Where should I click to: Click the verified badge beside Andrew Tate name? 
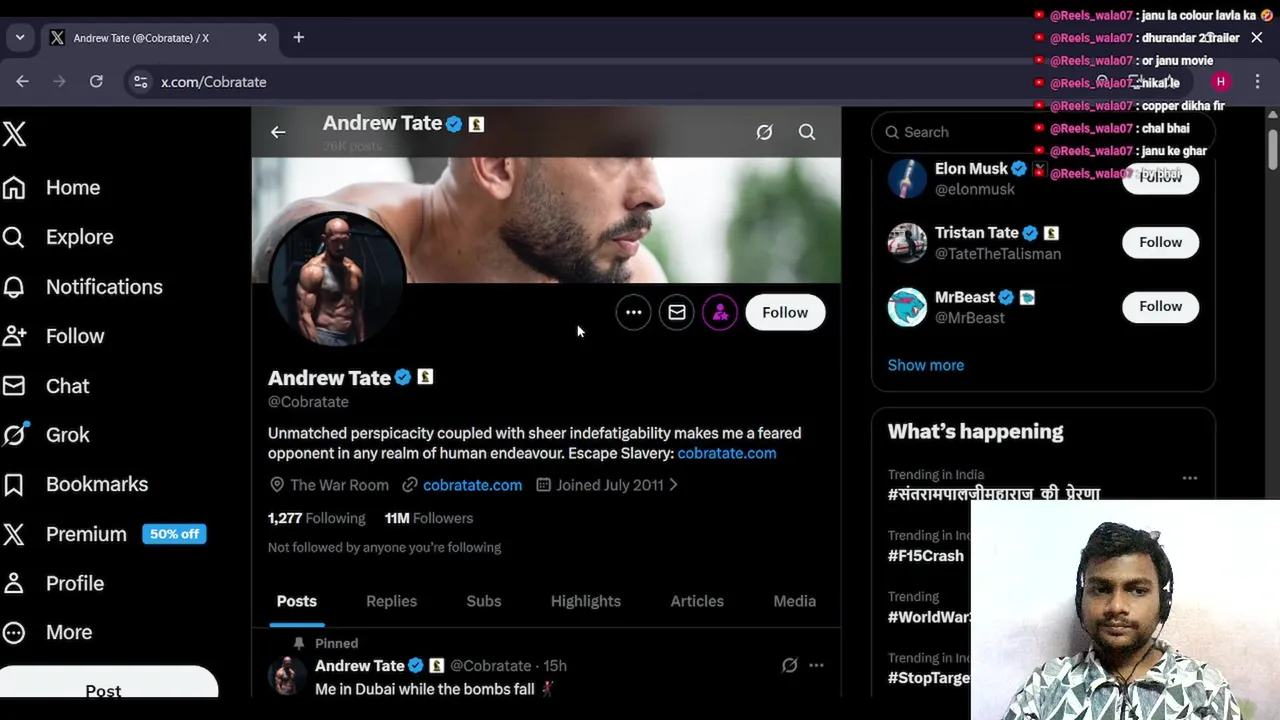tap(403, 377)
